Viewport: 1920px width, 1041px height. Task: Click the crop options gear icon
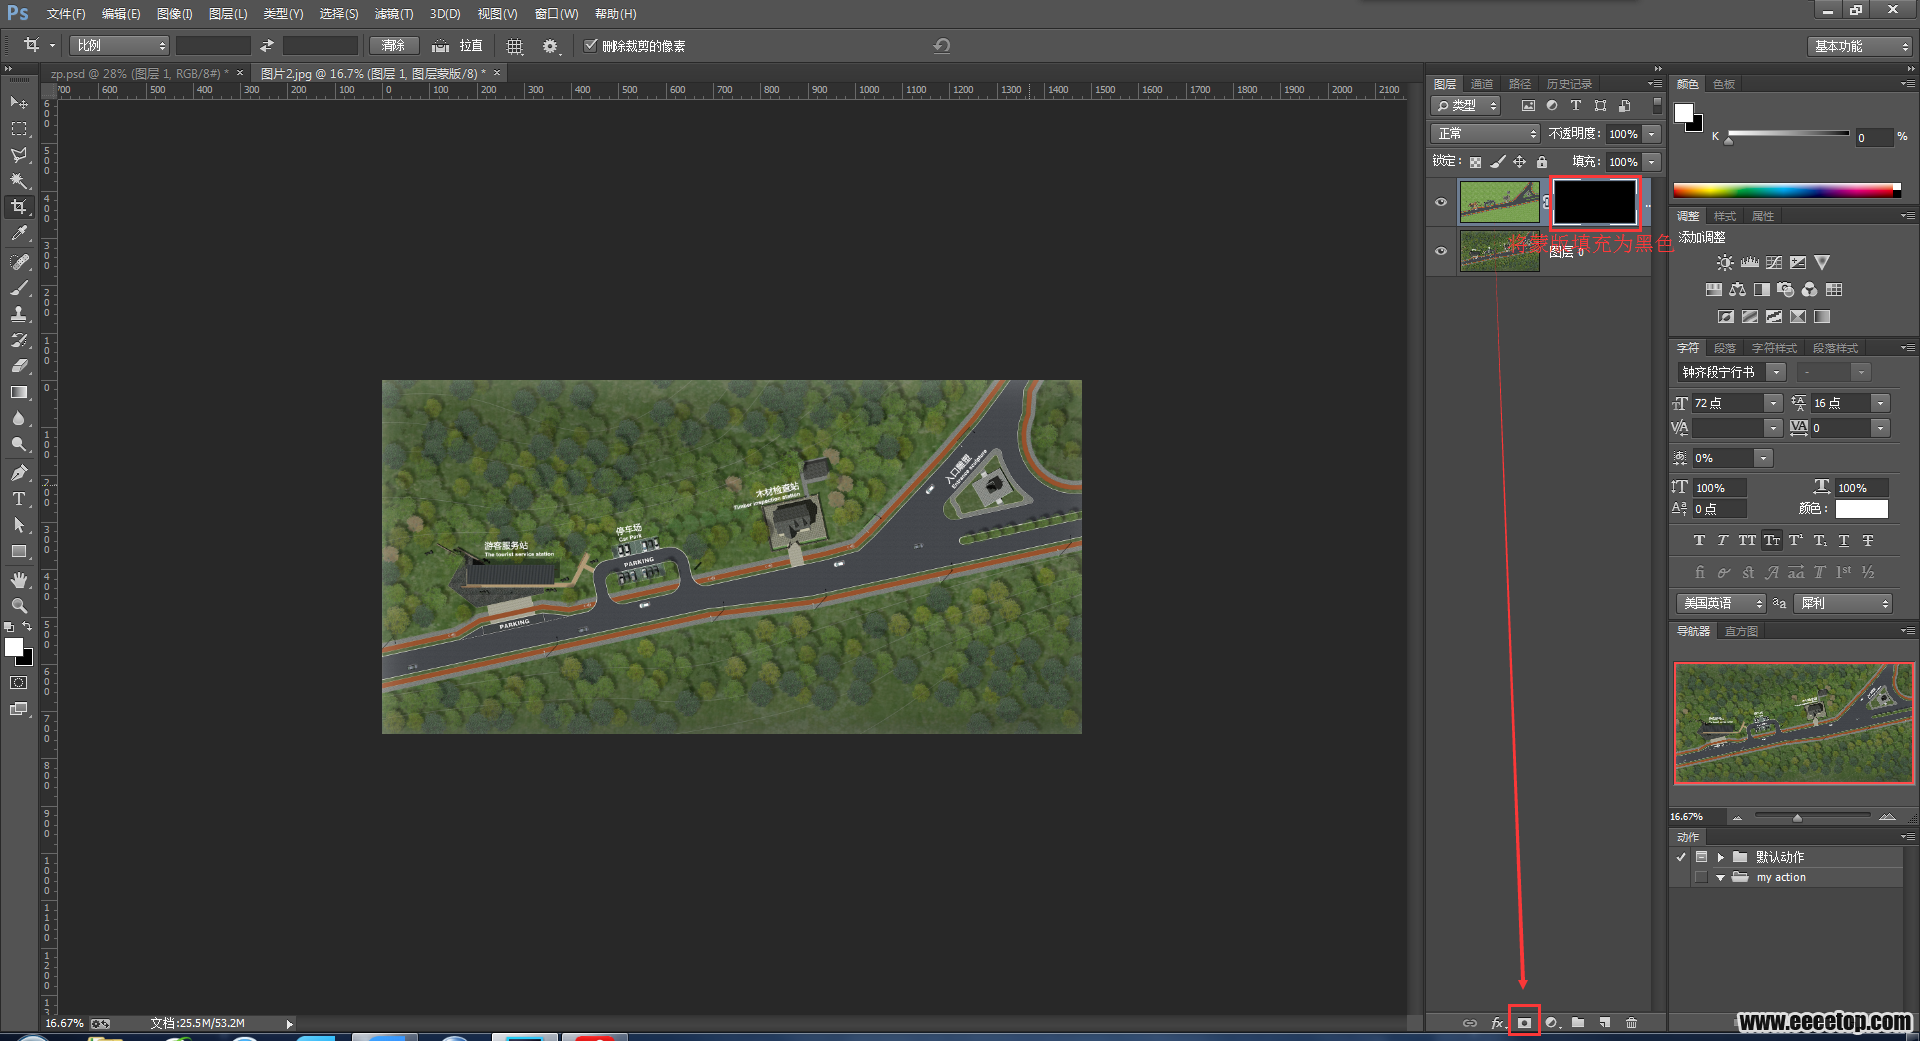coord(550,46)
